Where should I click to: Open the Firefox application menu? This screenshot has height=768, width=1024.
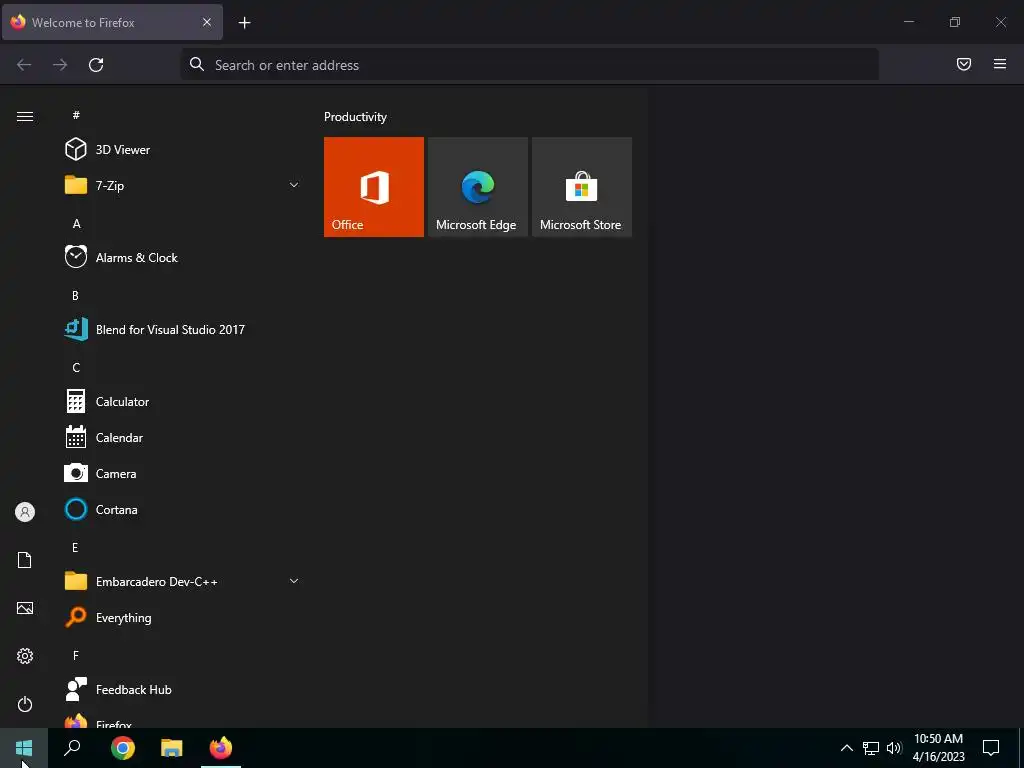point(1000,64)
